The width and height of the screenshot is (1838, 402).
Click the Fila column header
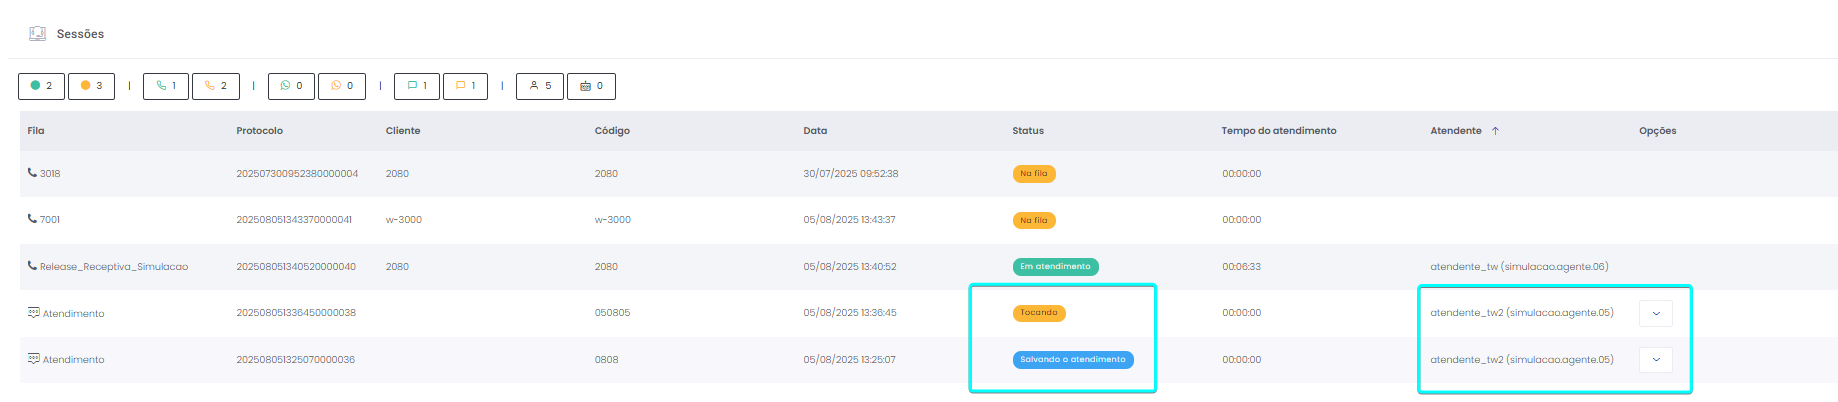pyautogui.click(x=36, y=131)
